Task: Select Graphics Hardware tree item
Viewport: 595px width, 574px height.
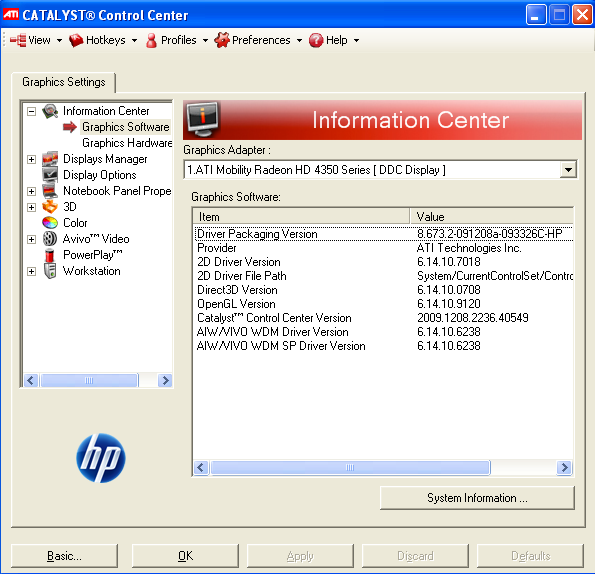Action: pos(127,143)
